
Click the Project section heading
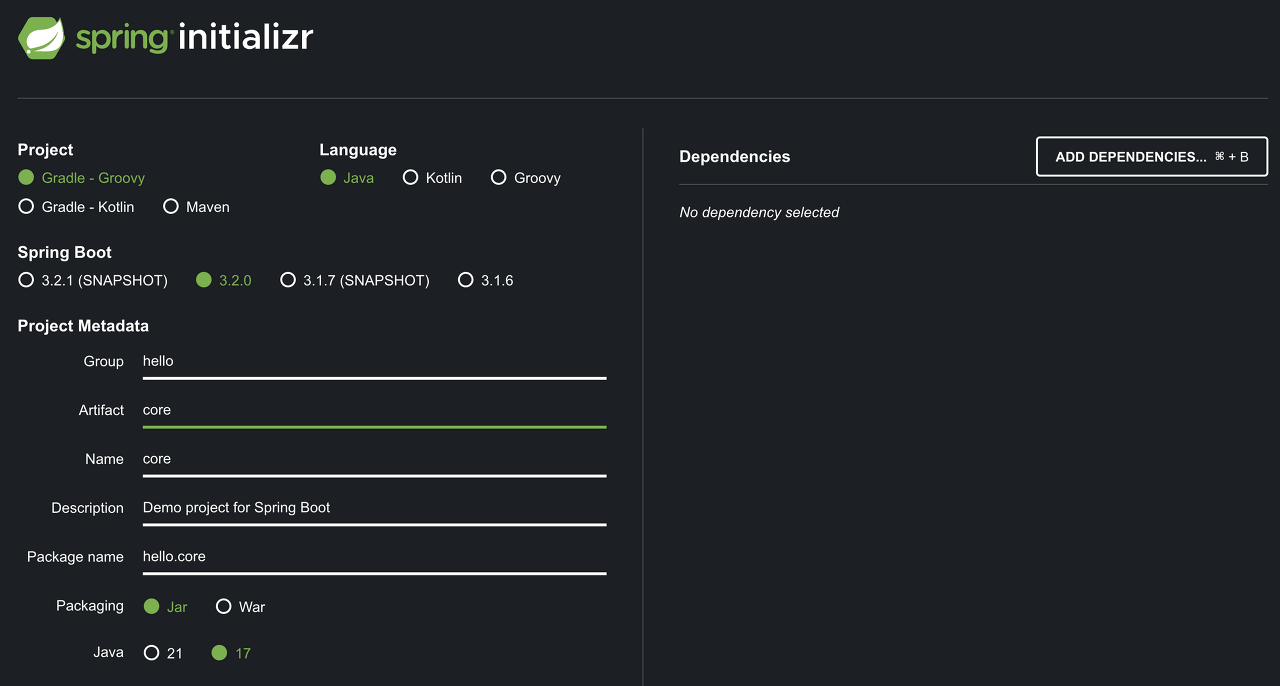click(x=45, y=150)
